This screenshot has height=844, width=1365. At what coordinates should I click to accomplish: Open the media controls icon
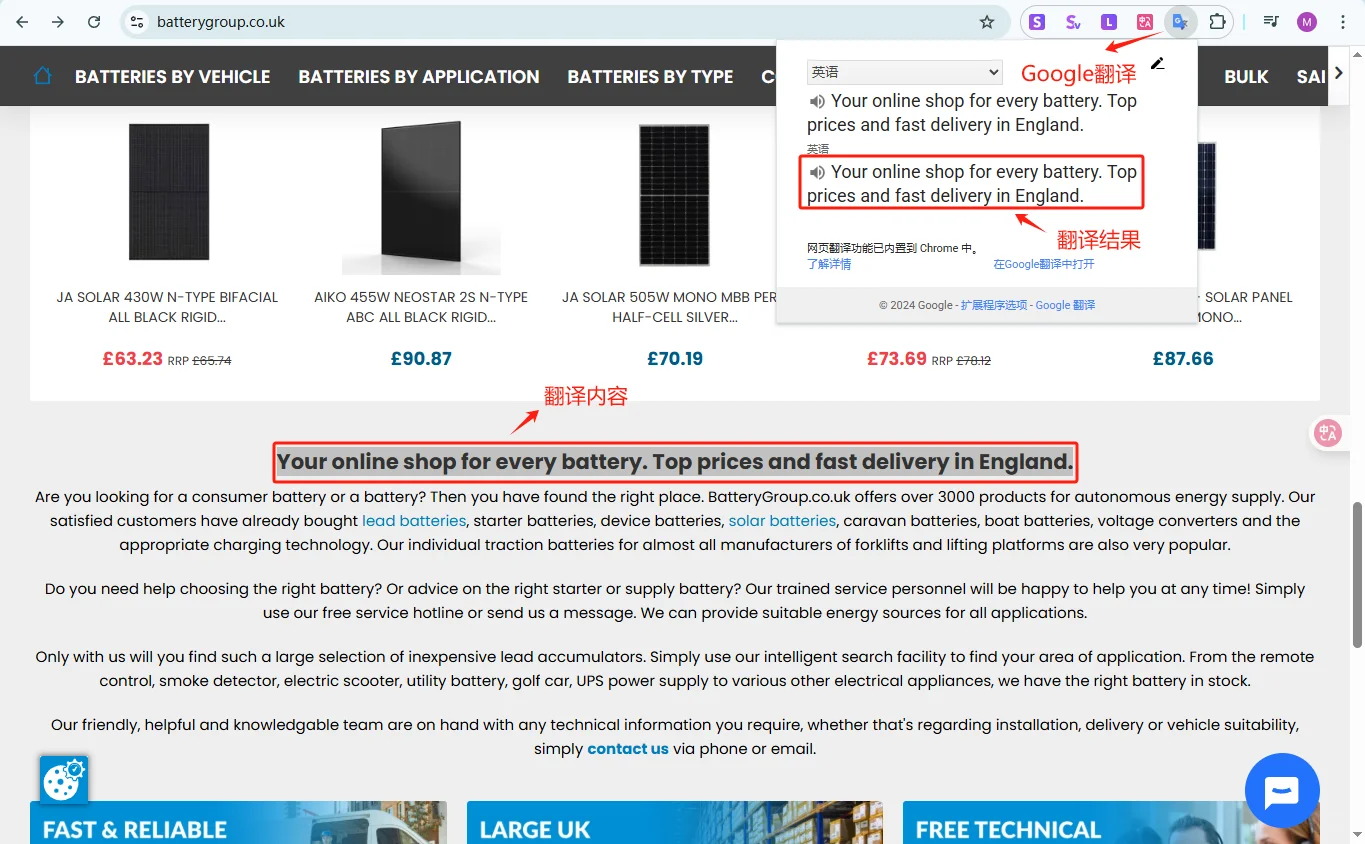pos(1271,22)
